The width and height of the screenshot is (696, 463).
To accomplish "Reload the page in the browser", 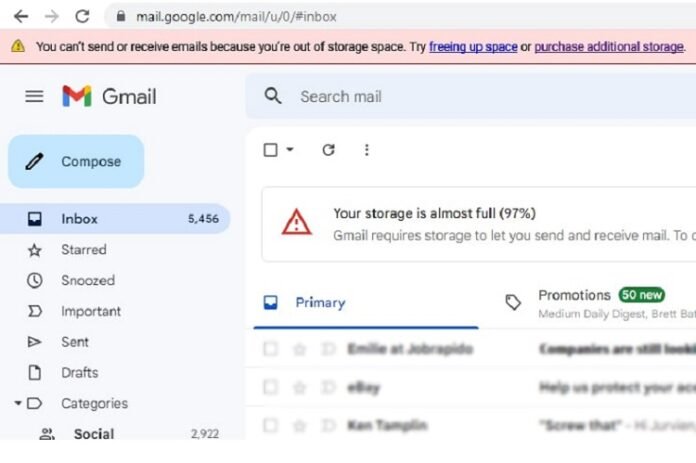I will click(82, 16).
